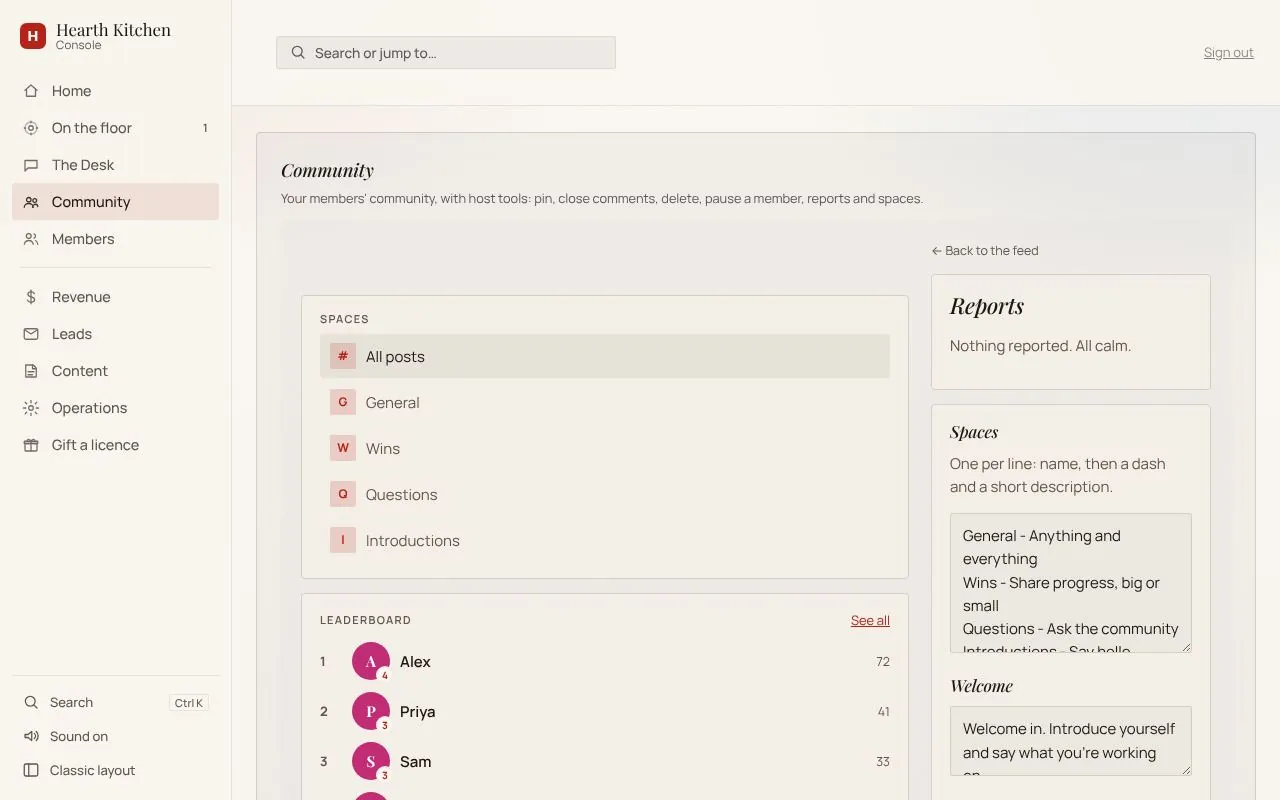Screen dimensions: 1280x800
Task: Open Home via its house icon
Action: (31, 91)
